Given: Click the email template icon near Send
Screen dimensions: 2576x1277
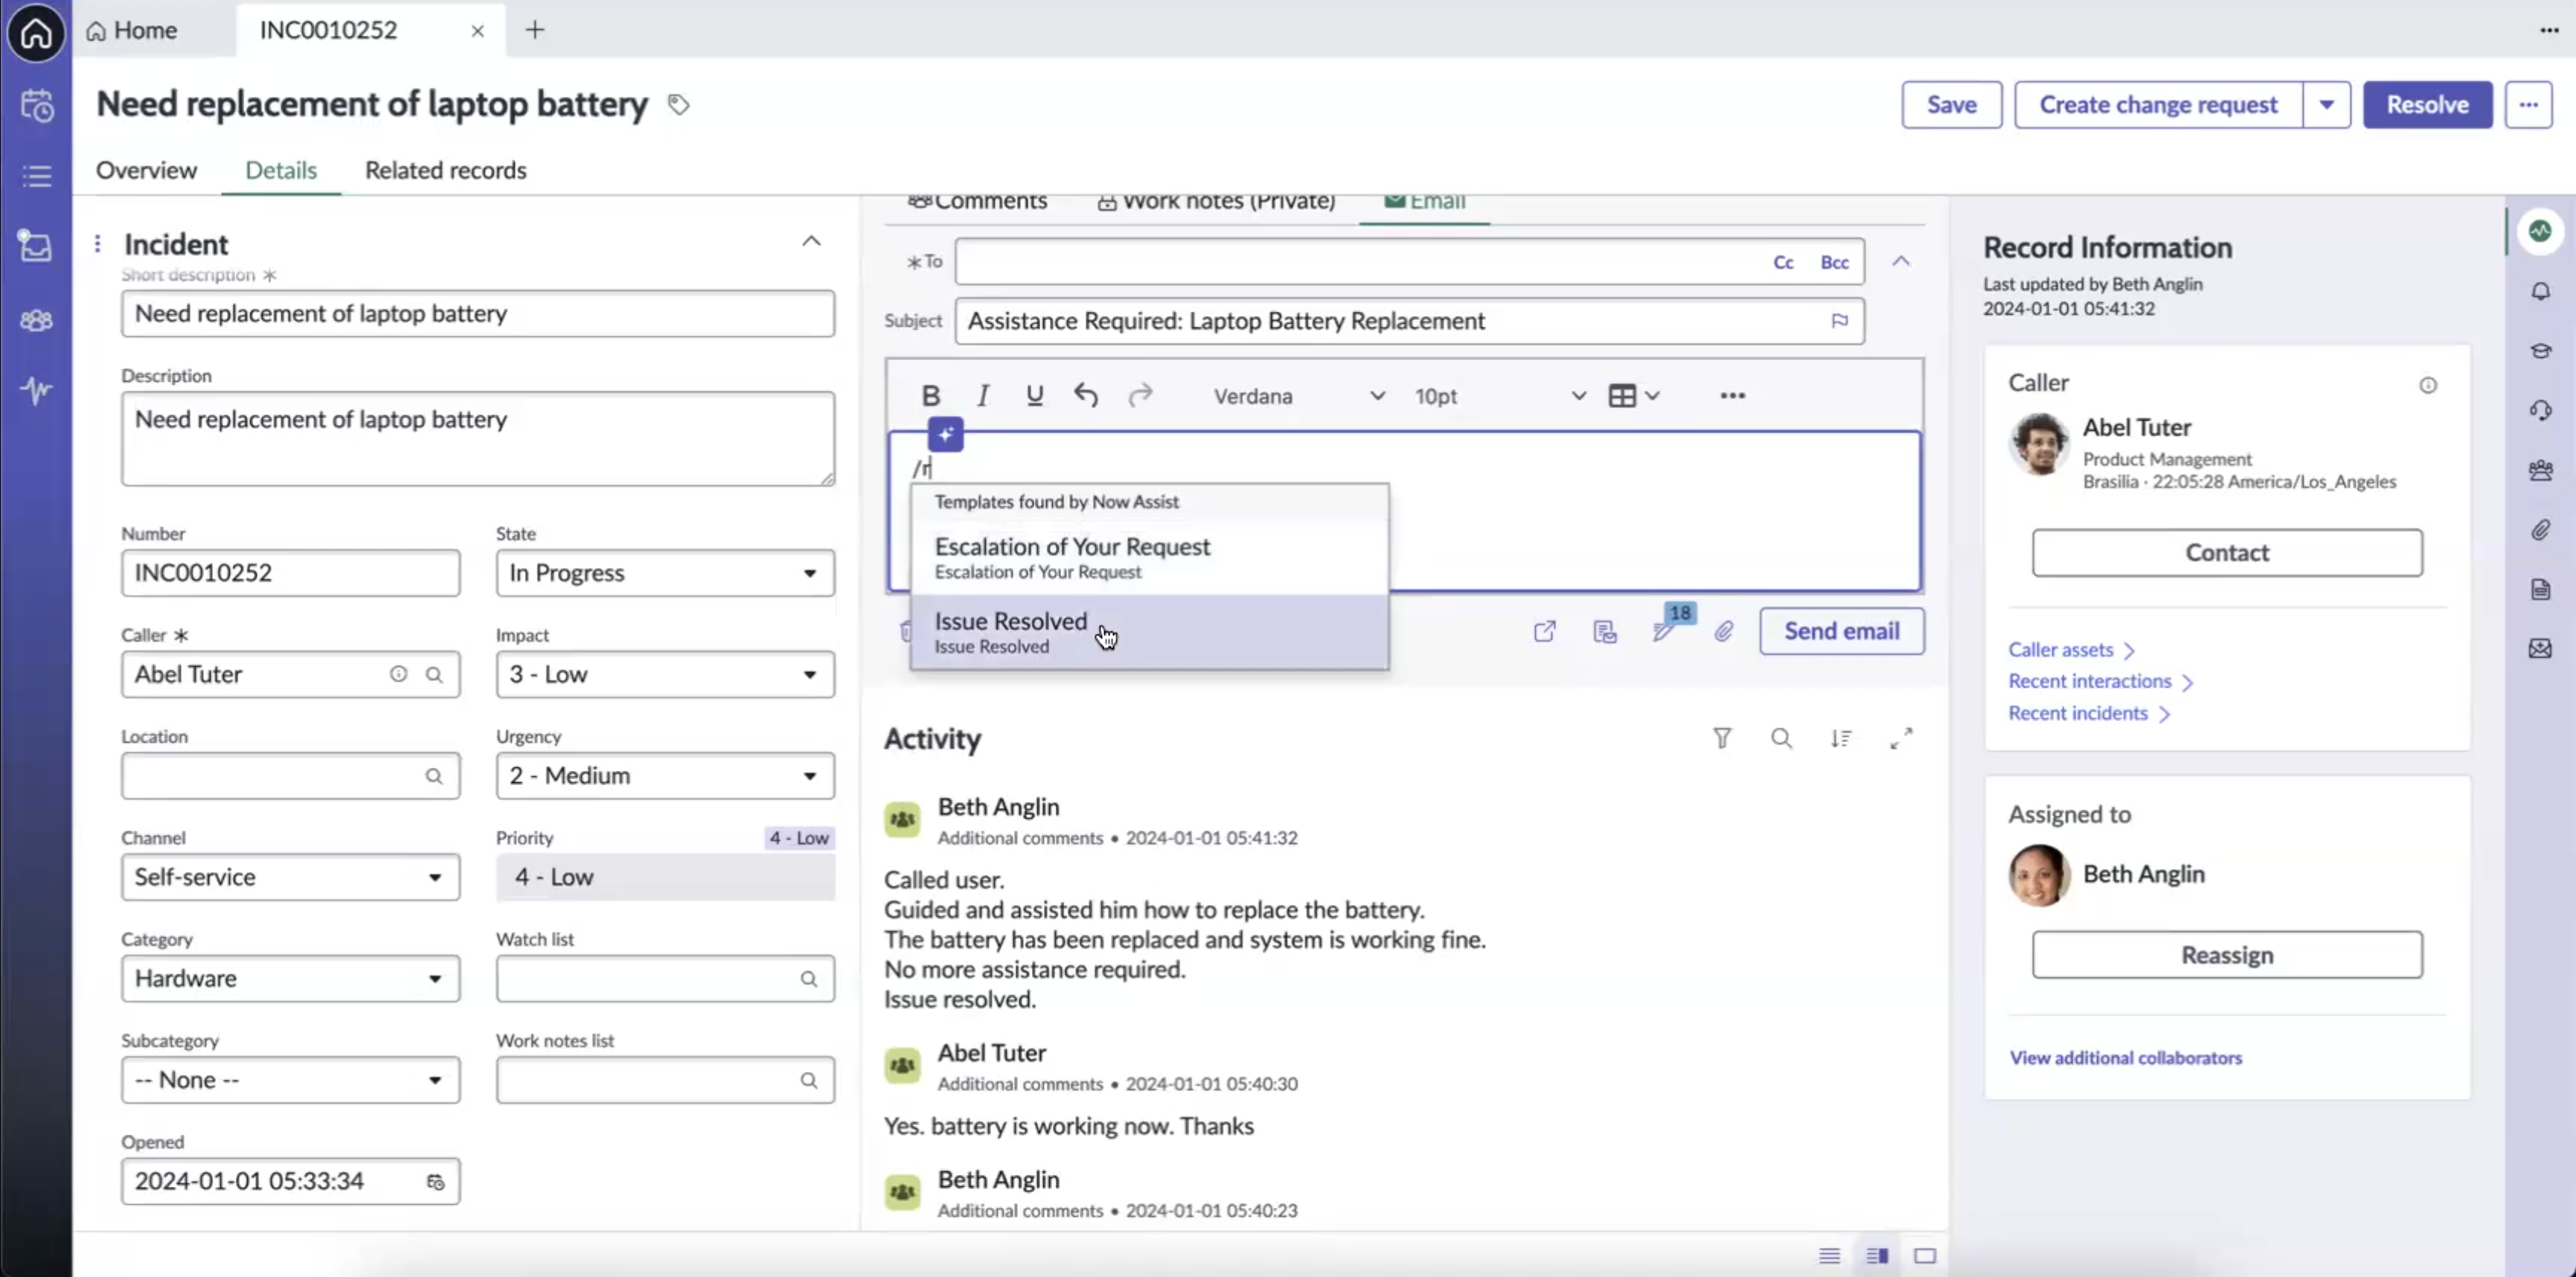Looking at the screenshot, I should coord(1604,632).
